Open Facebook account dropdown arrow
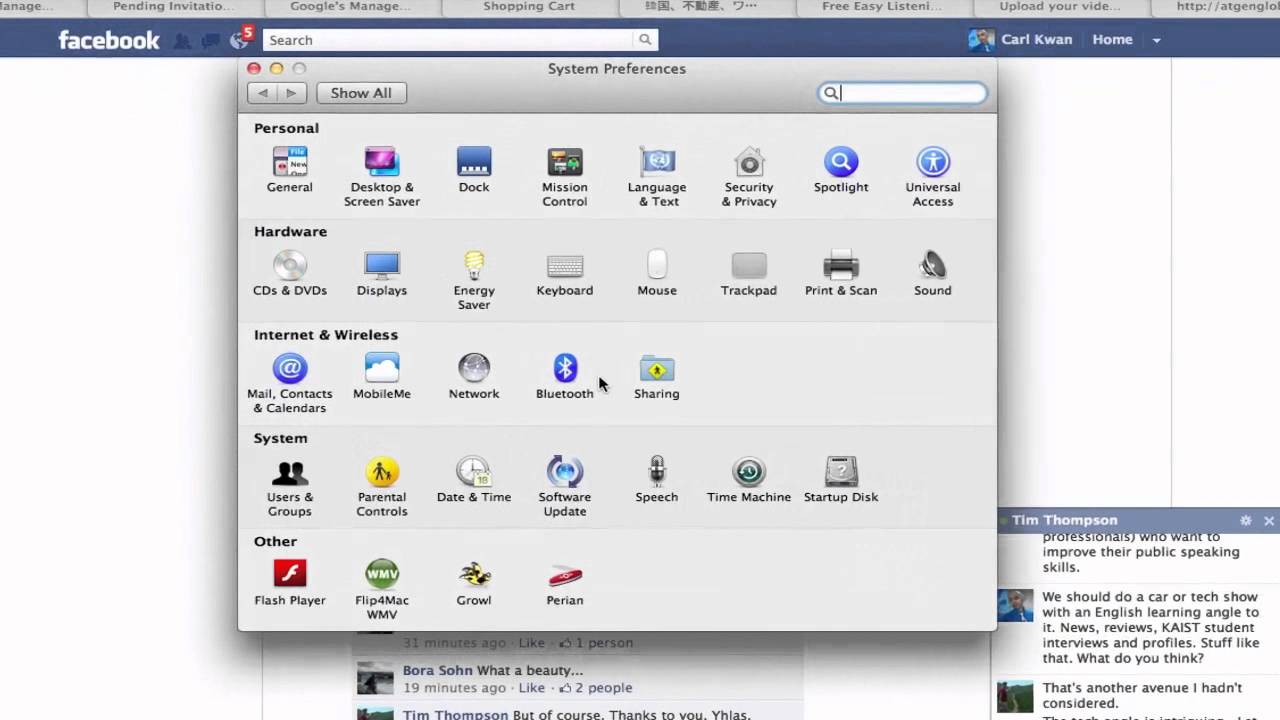The width and height of the screenshot is (1280, 720). (x=1156, y=40)
